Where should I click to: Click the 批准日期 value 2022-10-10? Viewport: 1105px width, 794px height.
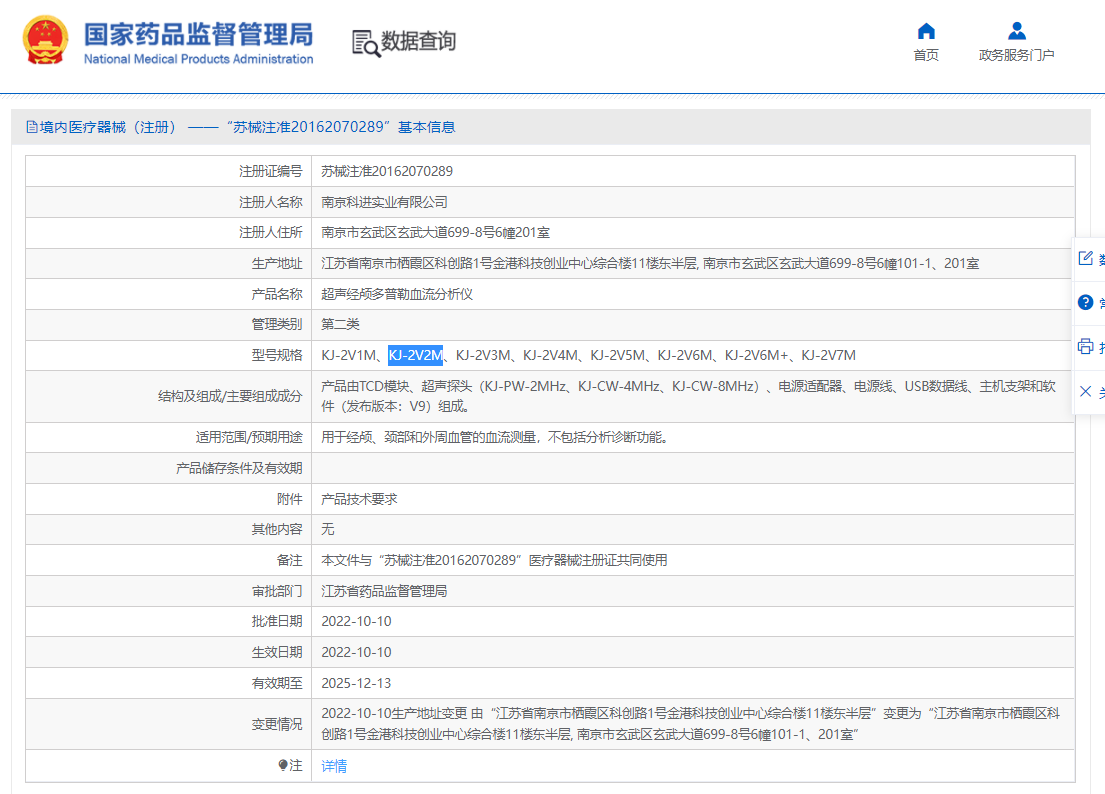point(356,621)
